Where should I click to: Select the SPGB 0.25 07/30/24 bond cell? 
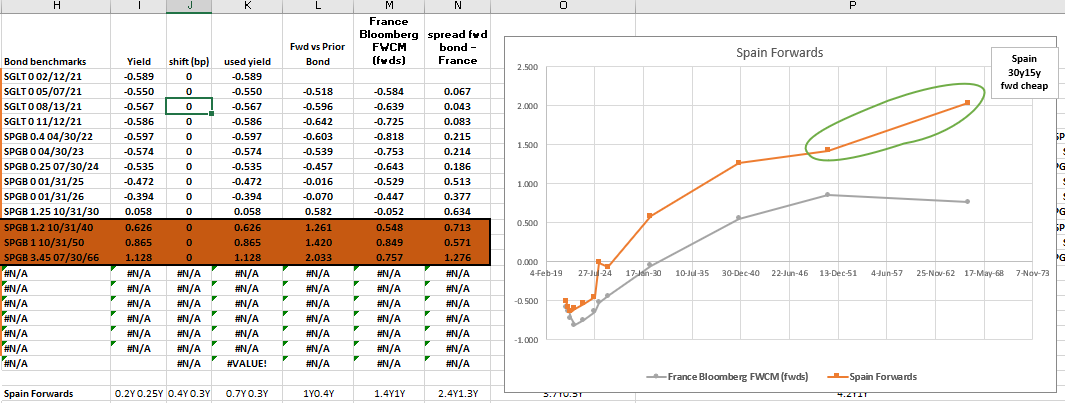56,166
